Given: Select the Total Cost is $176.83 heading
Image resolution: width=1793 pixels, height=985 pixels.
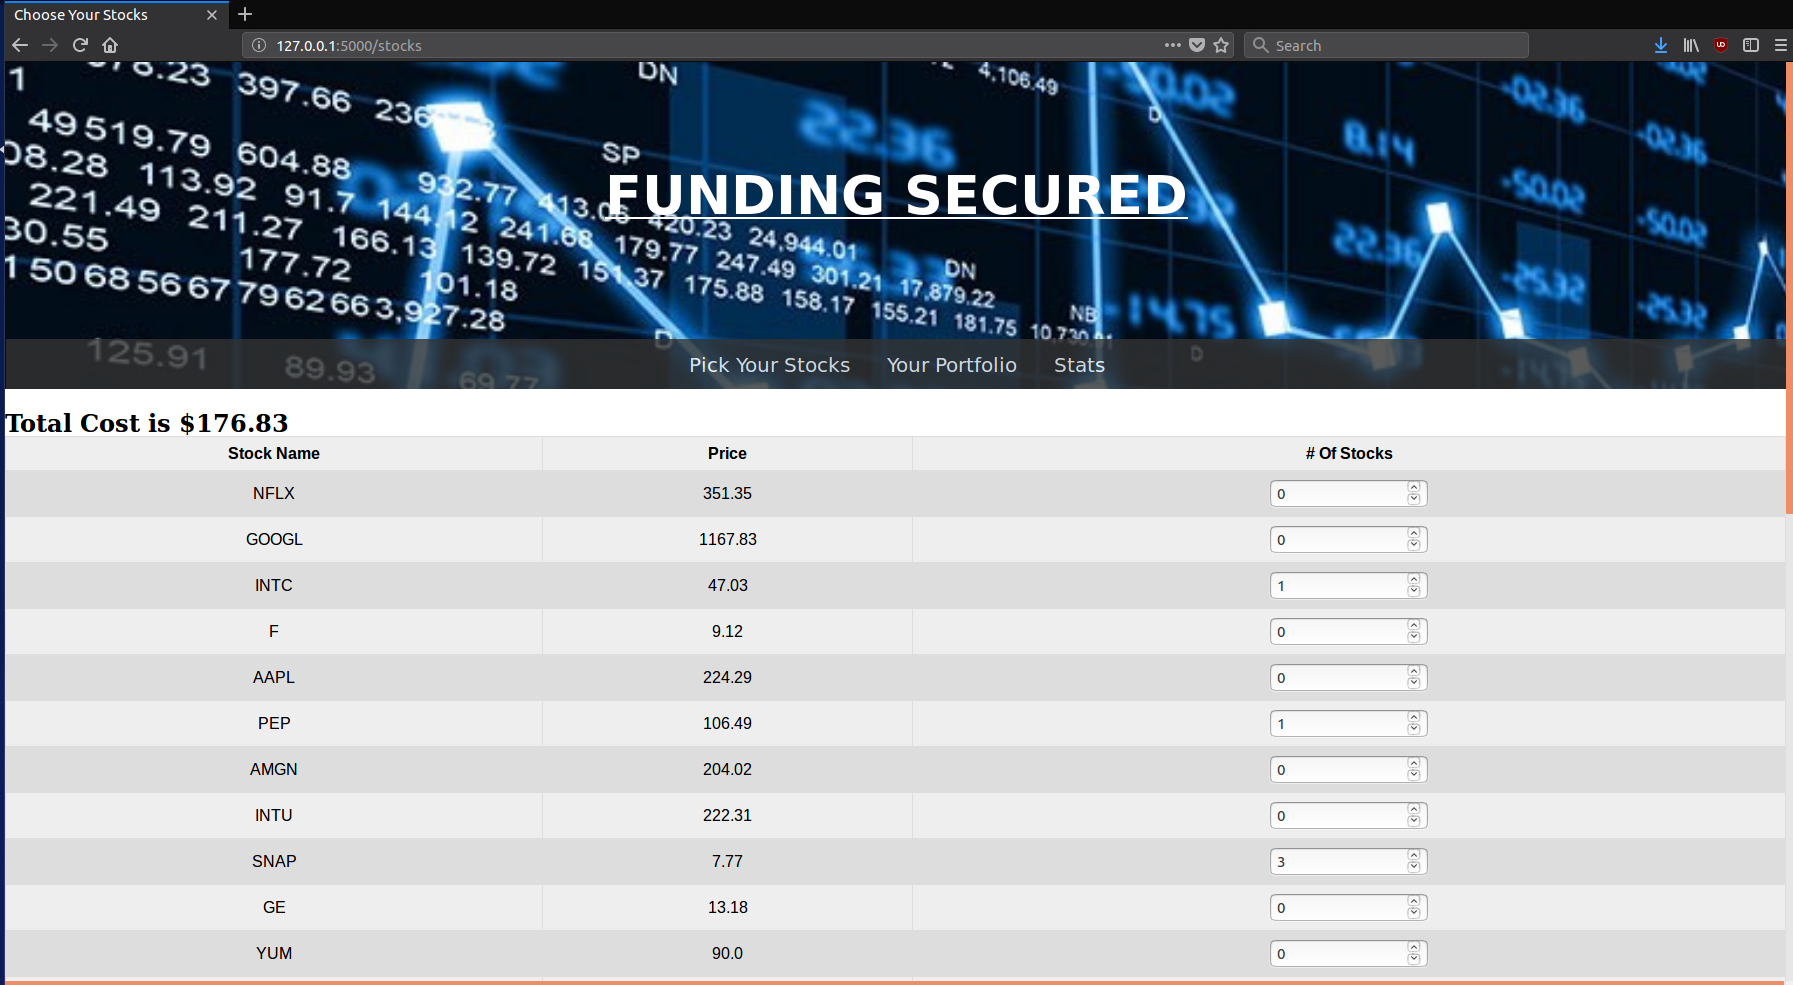Looking at the screenshot, I should 146,423.
